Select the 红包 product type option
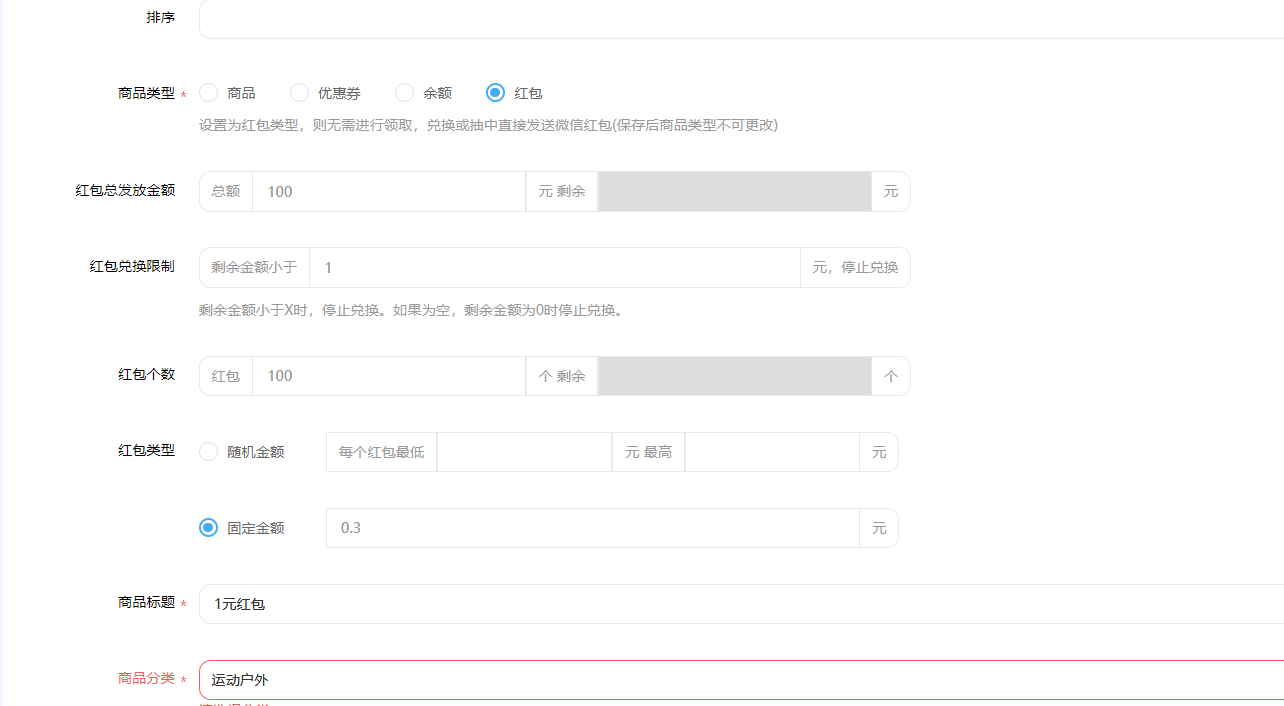This screenshot has width=1284, height=706. coord(495,92)
